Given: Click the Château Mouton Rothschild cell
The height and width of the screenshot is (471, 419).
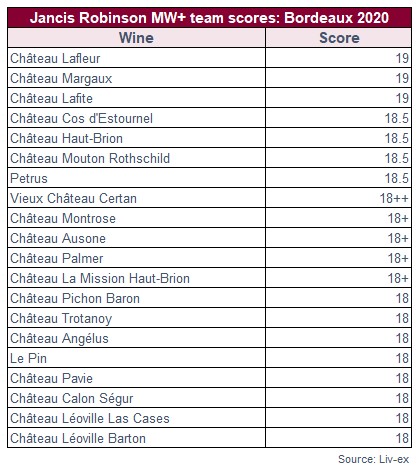Looking at the screenshot, I should click(136, 158).
